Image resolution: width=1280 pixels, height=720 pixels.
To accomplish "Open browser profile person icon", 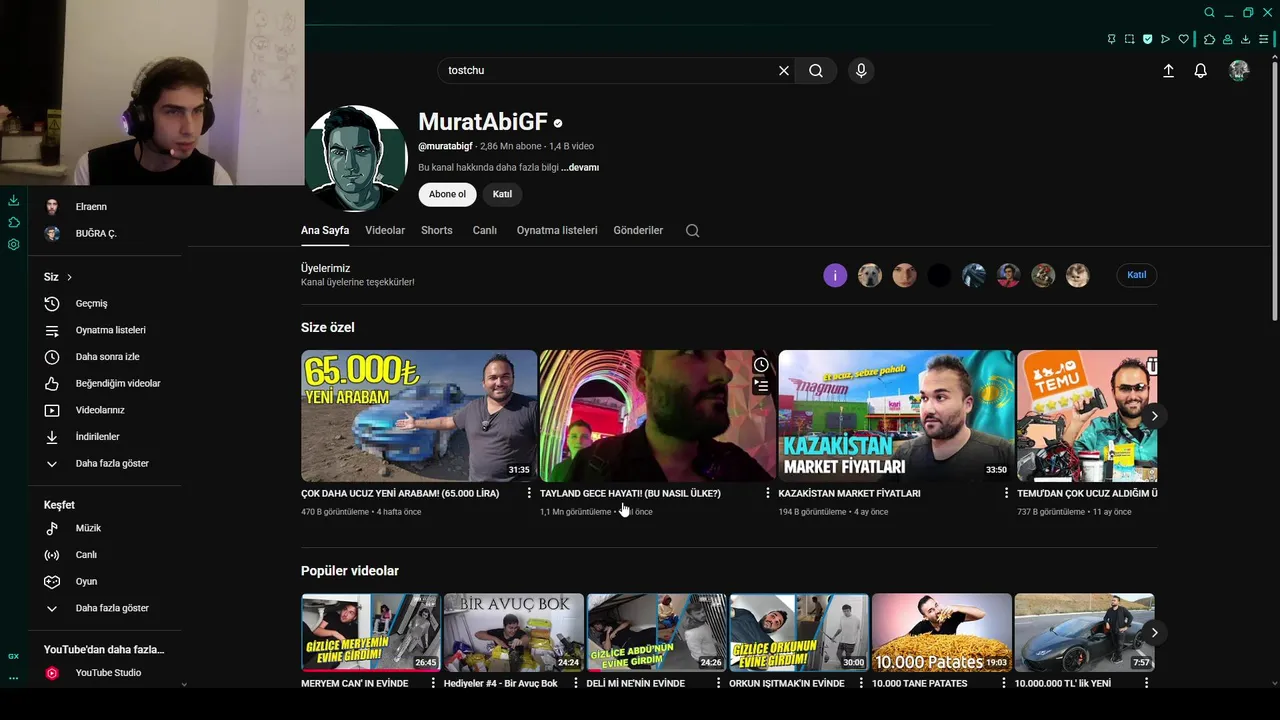I will pyautogui.click(x=1227, y=39).
